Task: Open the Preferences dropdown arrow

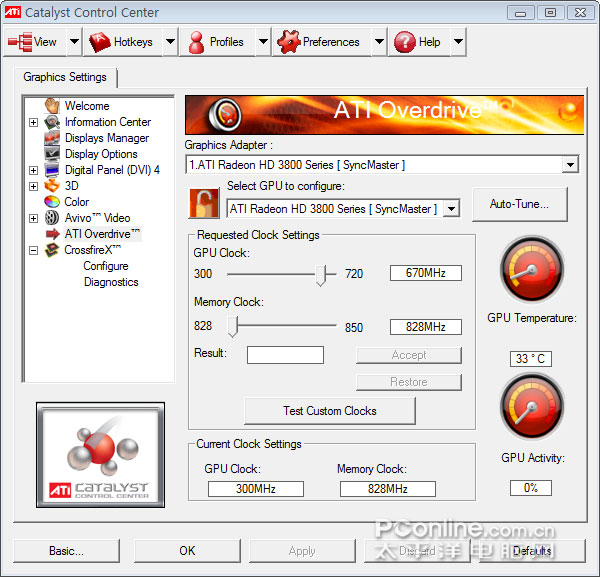Action: [379, 42]
